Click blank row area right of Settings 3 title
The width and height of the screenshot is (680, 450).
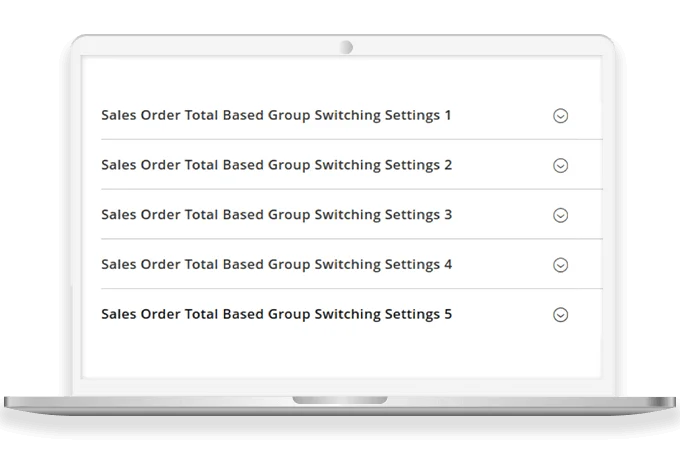pyautogui.click(x=500, y=215)
